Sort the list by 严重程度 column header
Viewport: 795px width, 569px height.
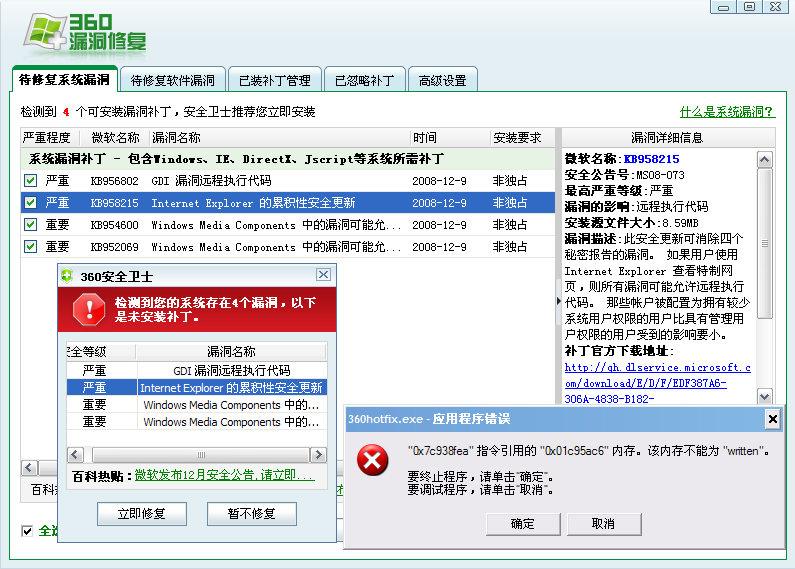click(47, 137)
